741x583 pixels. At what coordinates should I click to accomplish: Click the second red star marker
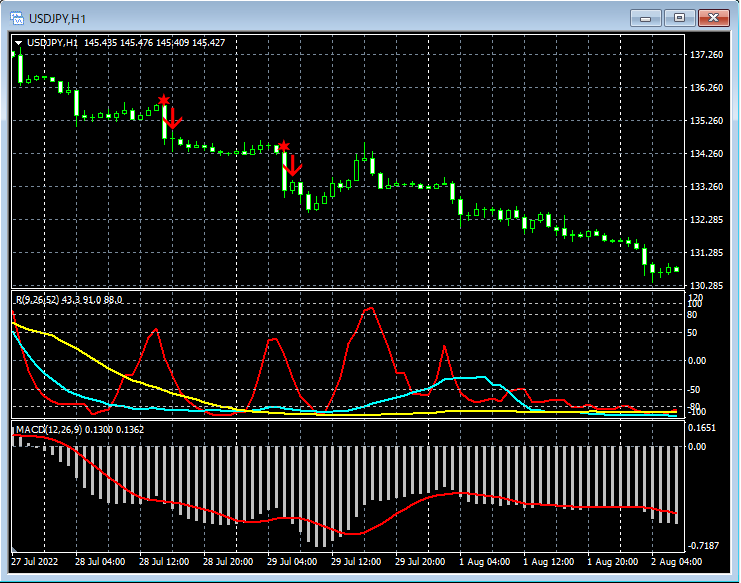pos(284,146)
